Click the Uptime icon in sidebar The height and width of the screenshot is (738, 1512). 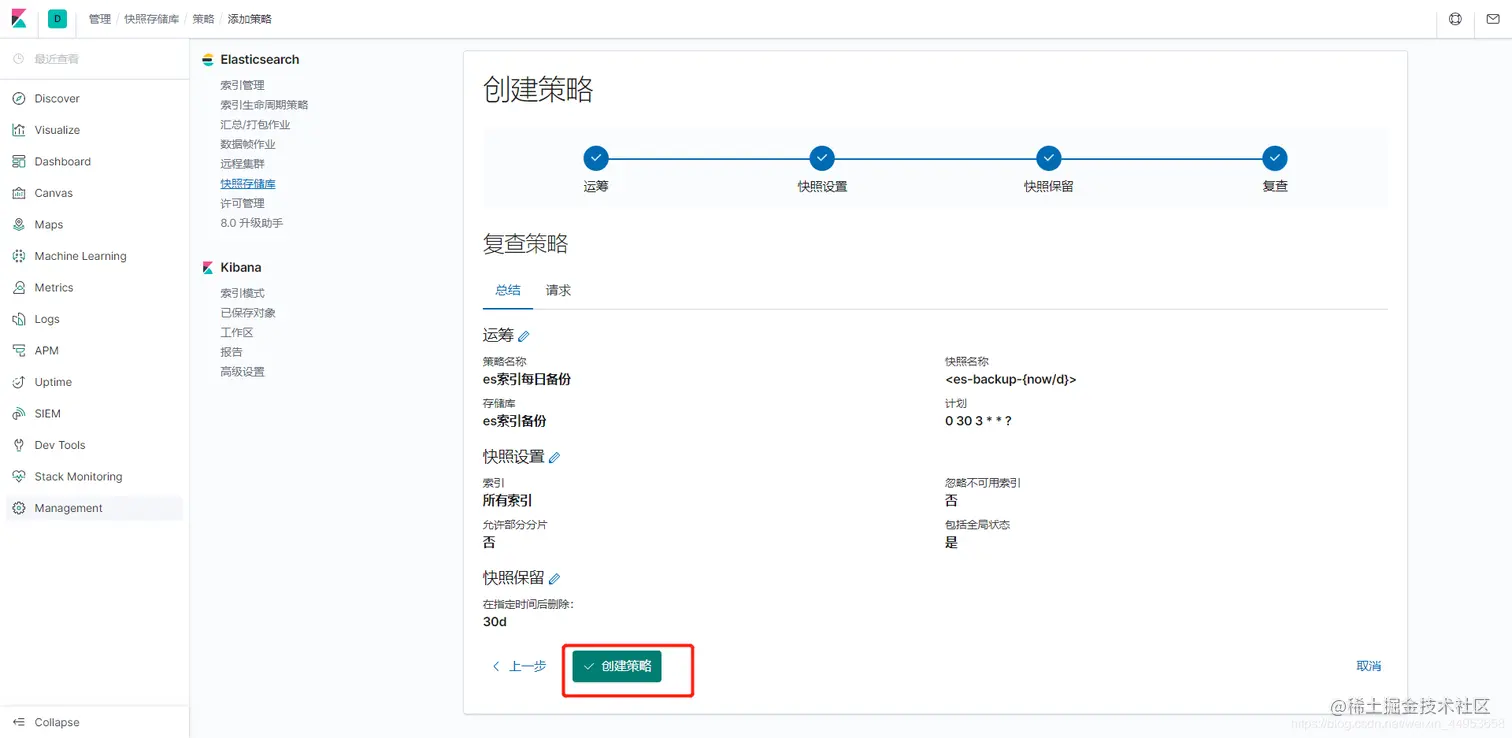(18, 382)
